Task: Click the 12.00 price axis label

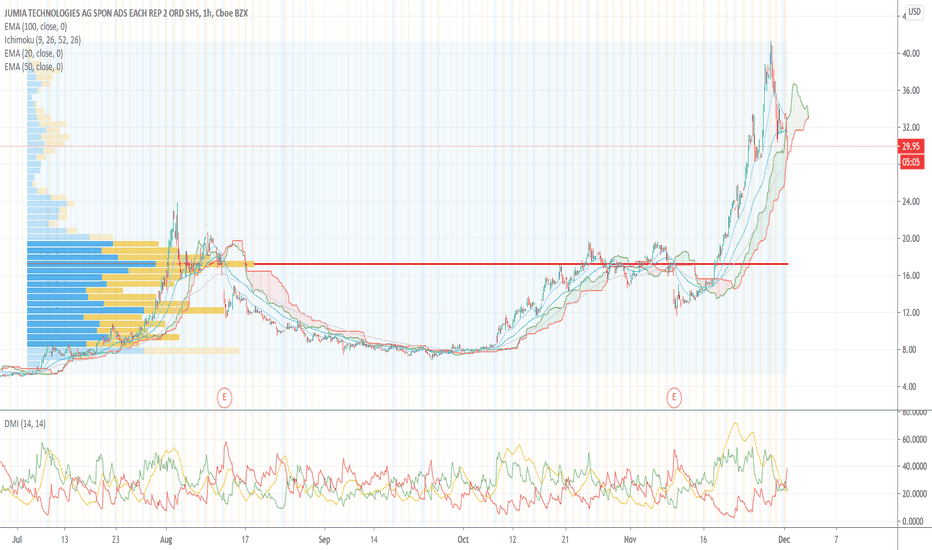Action: click(911, 312)
